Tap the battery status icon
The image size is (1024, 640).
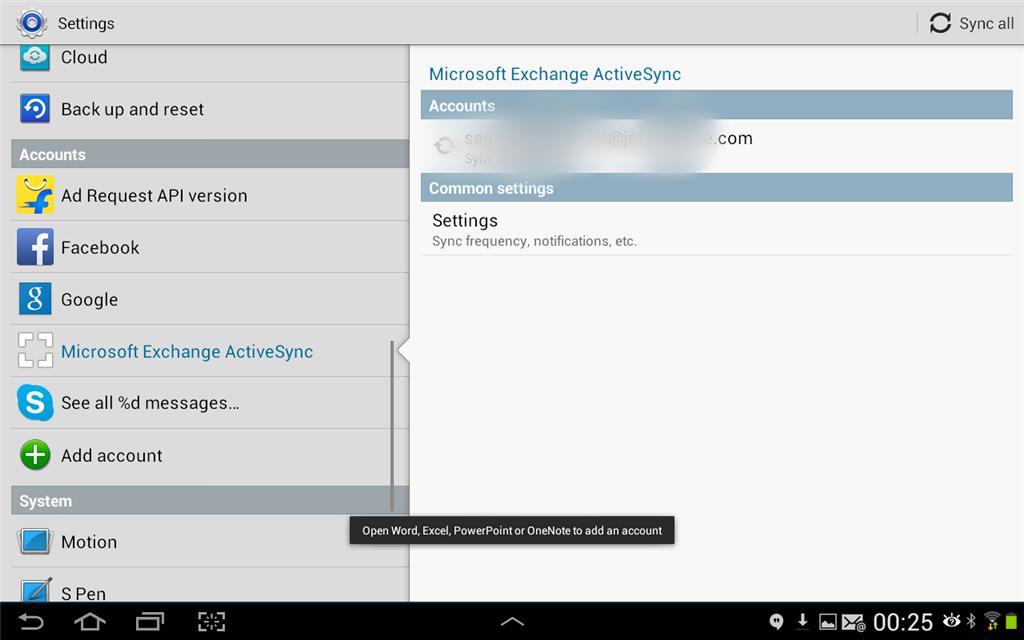click(x=1012, y=620)
